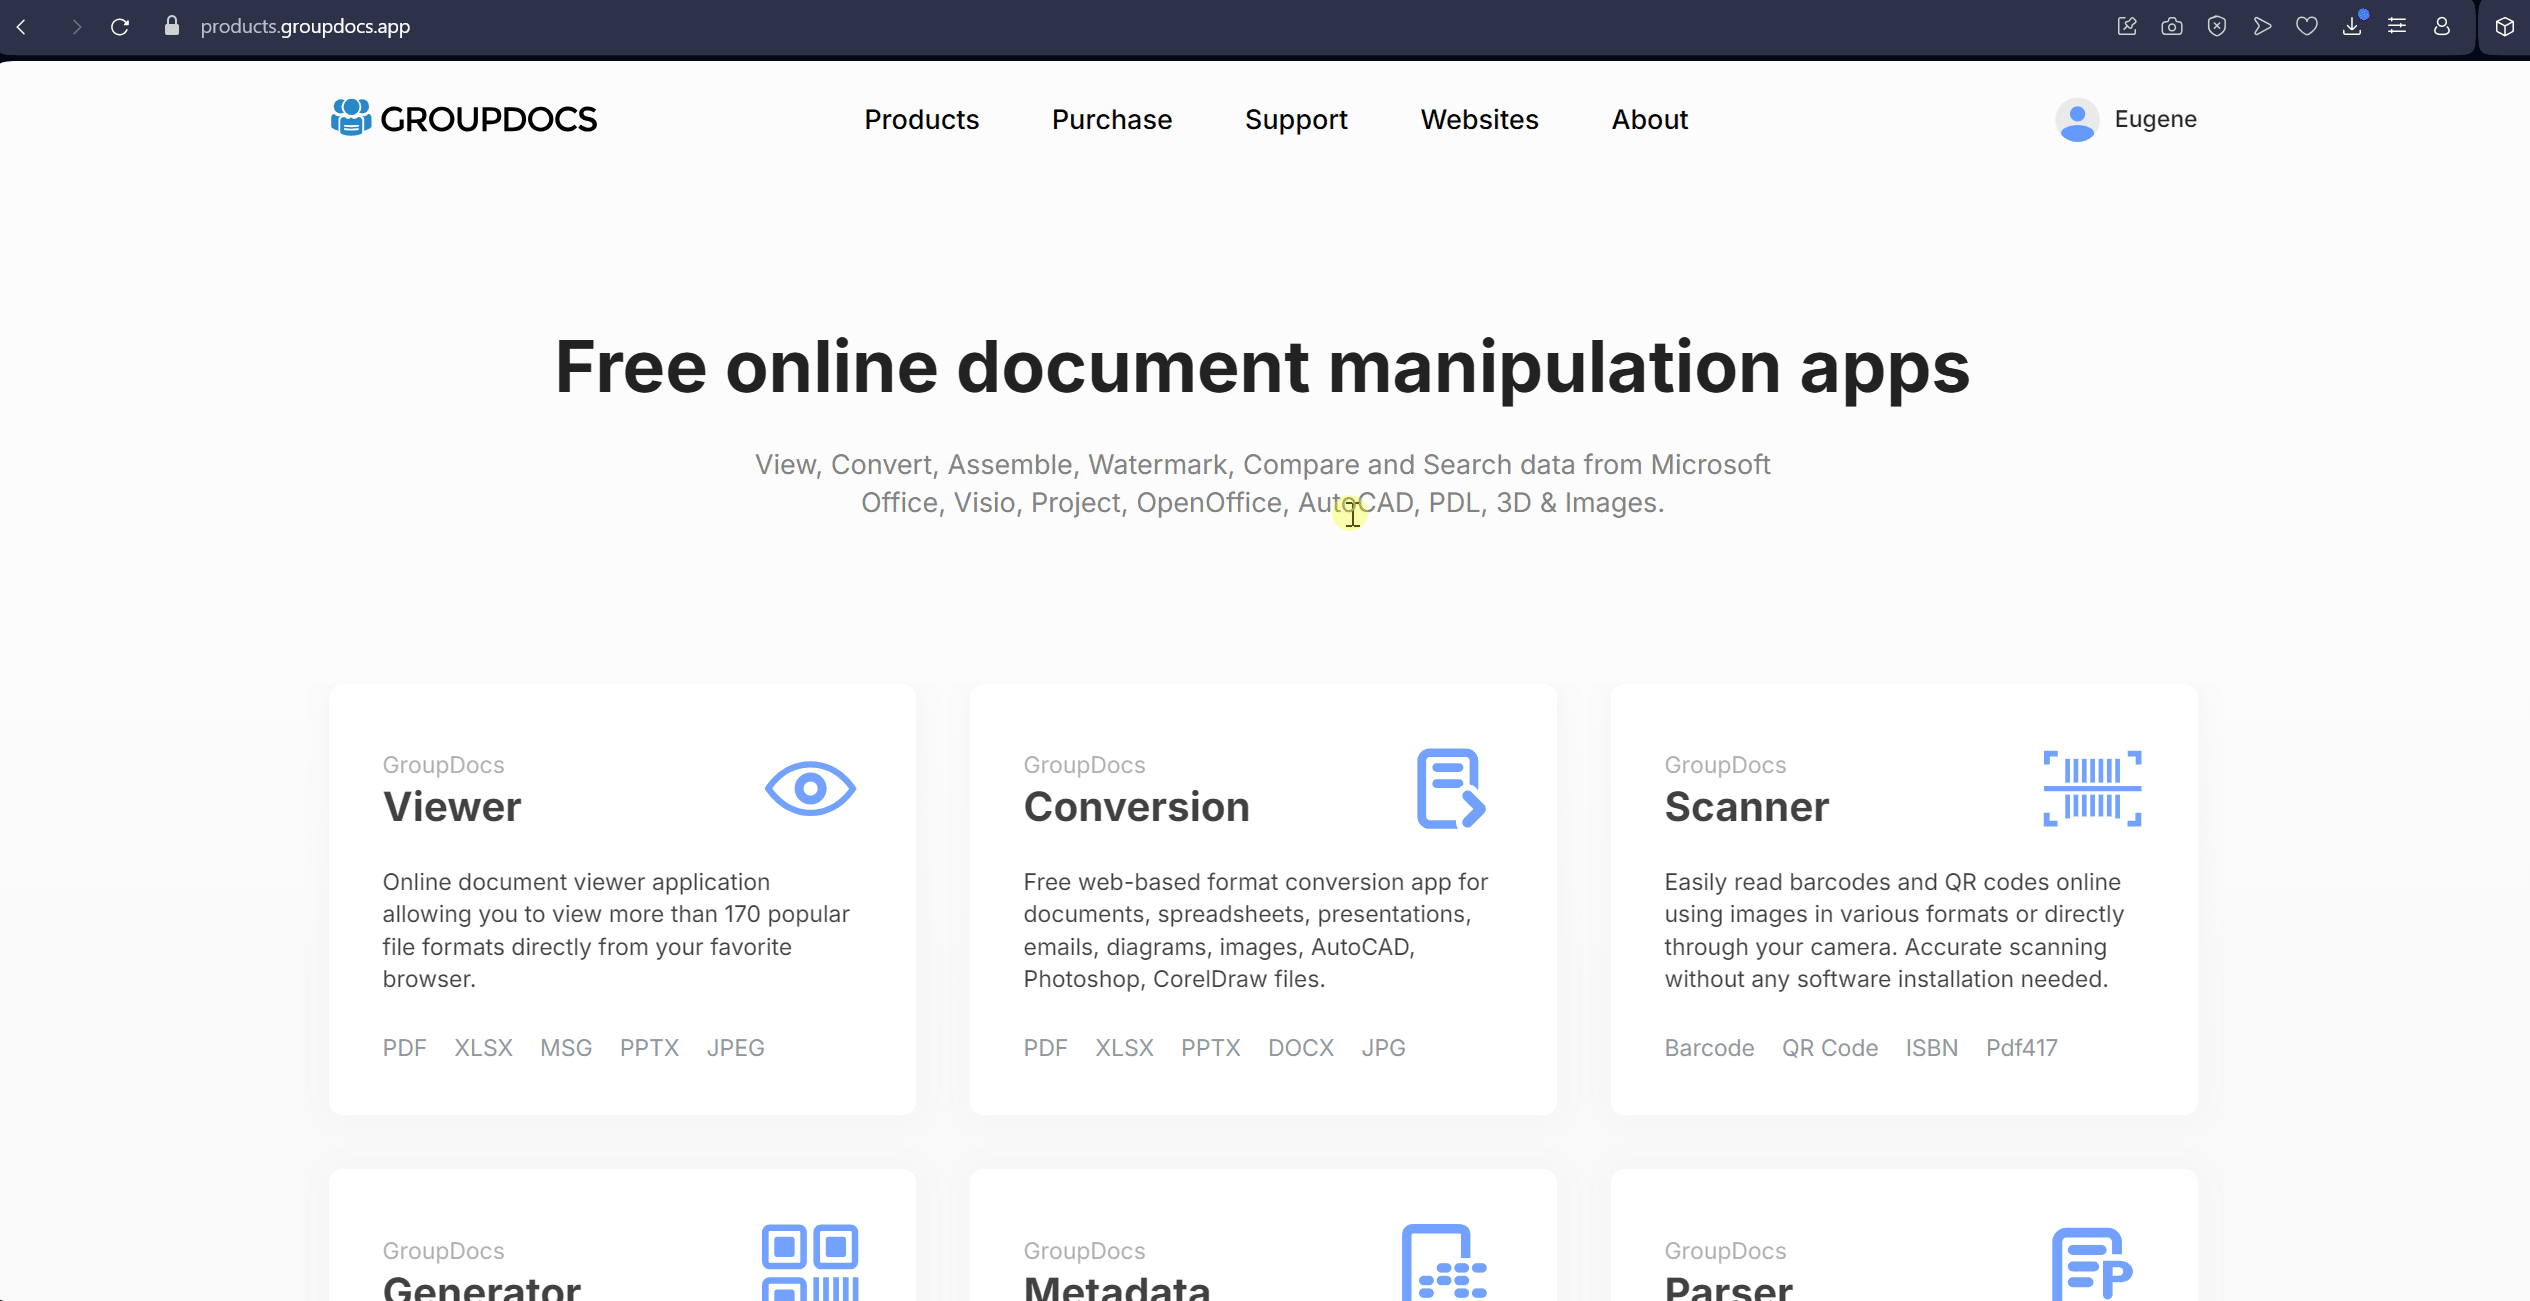Click the Eugene account name

click(x=2155, y=119)
